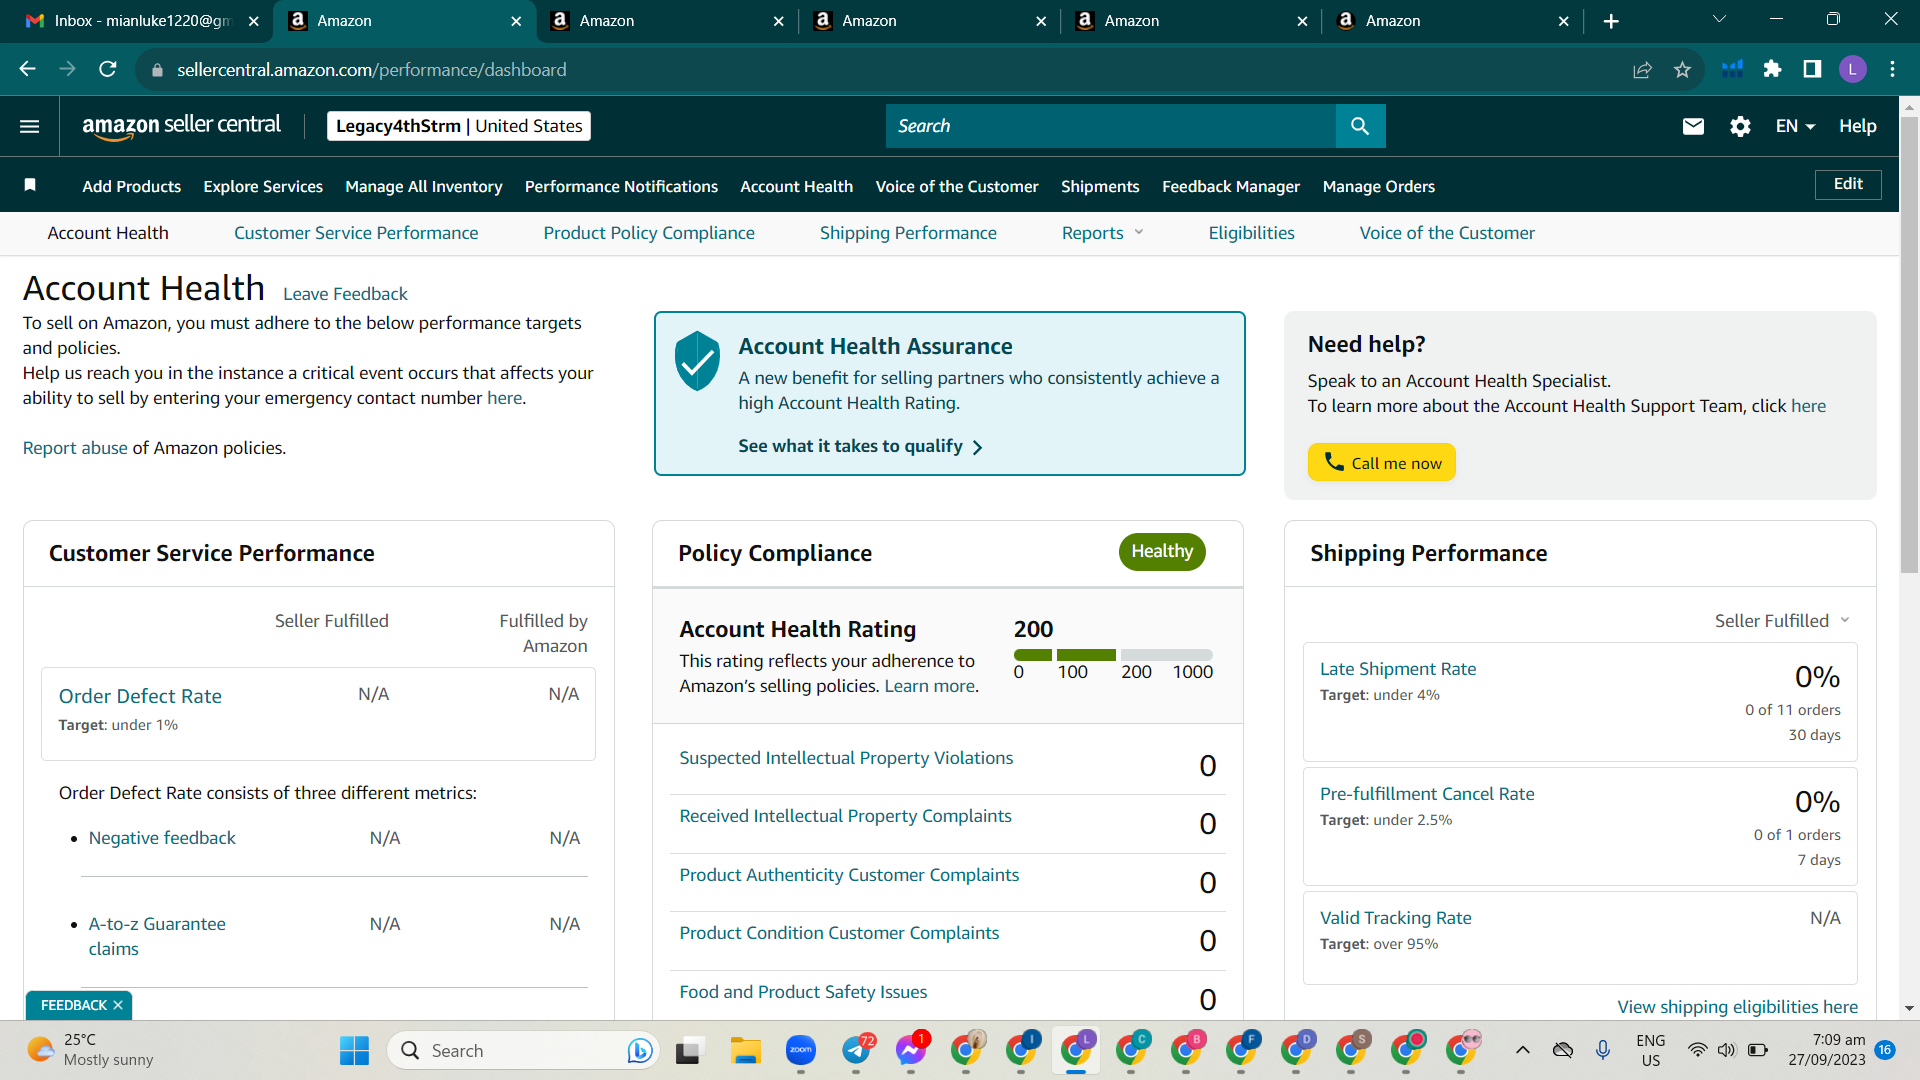This screenshot has height=1080, width=1920.
Task: Click the page vertical scrollbar
Action: point(1909,345)
